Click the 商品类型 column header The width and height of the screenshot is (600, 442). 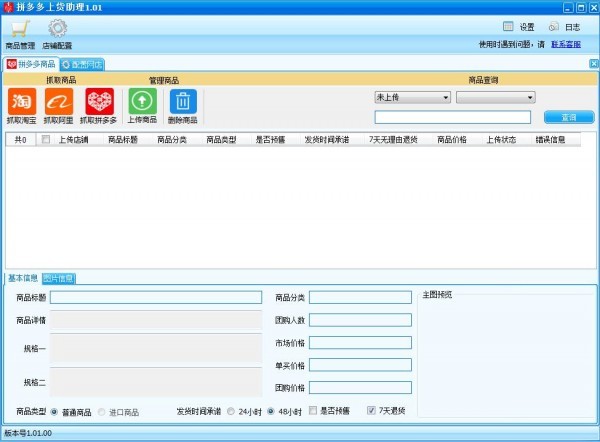(x=221, y=140)
